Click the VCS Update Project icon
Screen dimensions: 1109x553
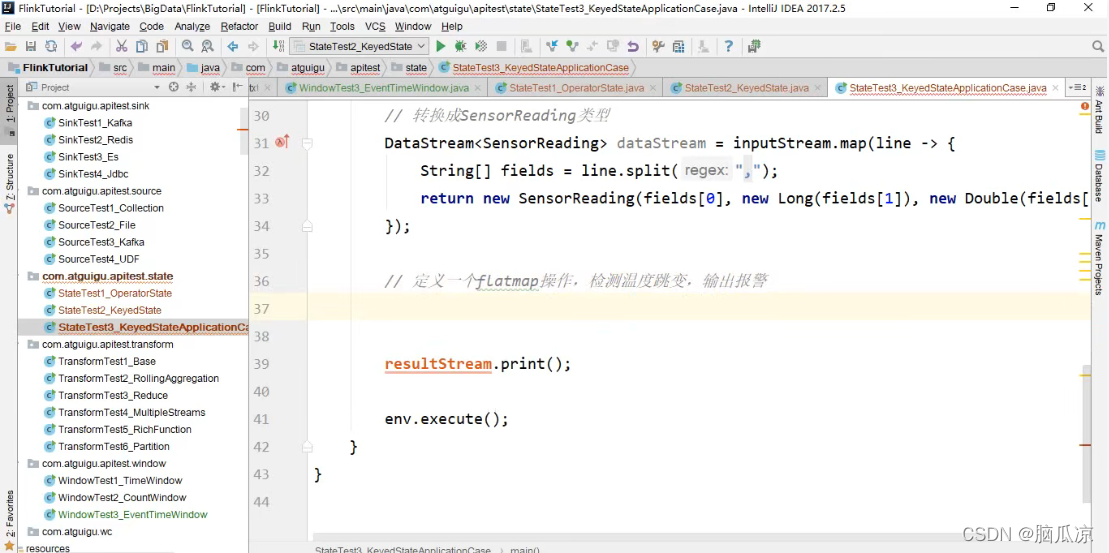click(552, 46)
